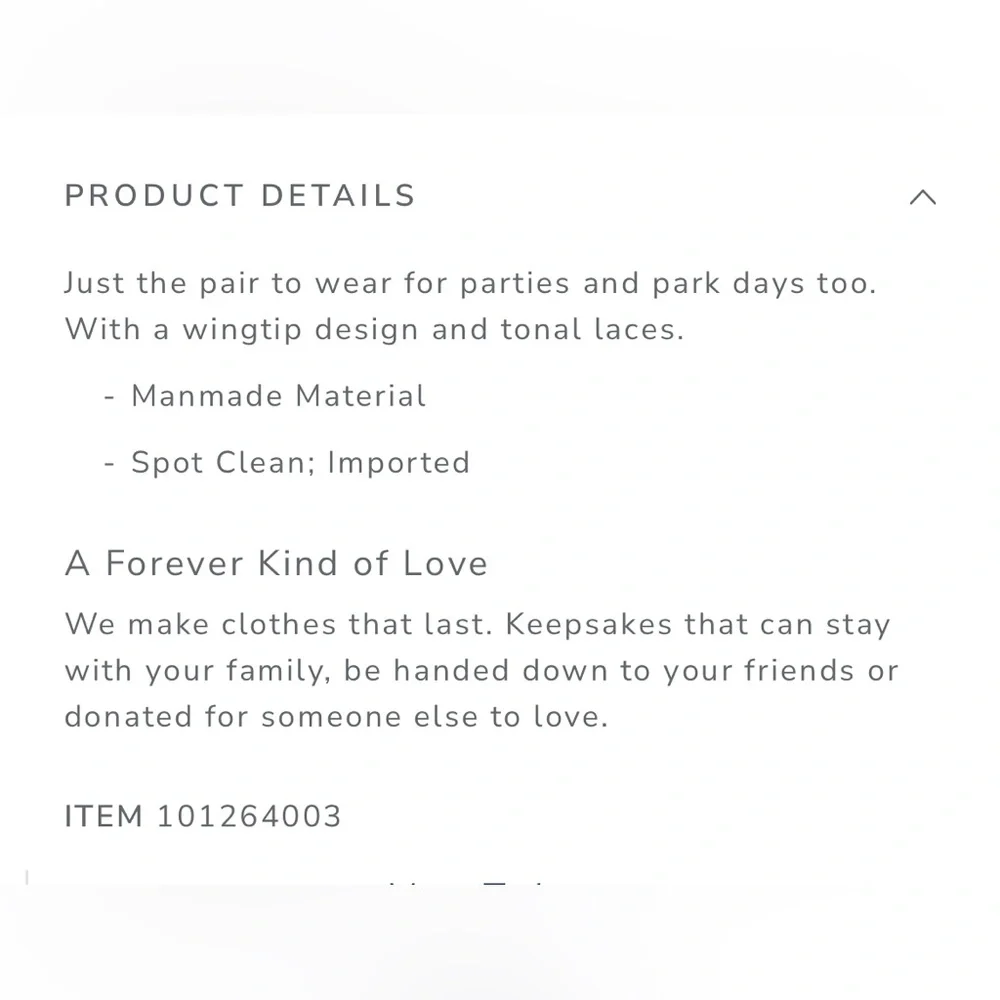The width and height of the screenshot is (1000, 1000).
Task: Click the words 'tonal laces' in the description
Action: (592, 330)
